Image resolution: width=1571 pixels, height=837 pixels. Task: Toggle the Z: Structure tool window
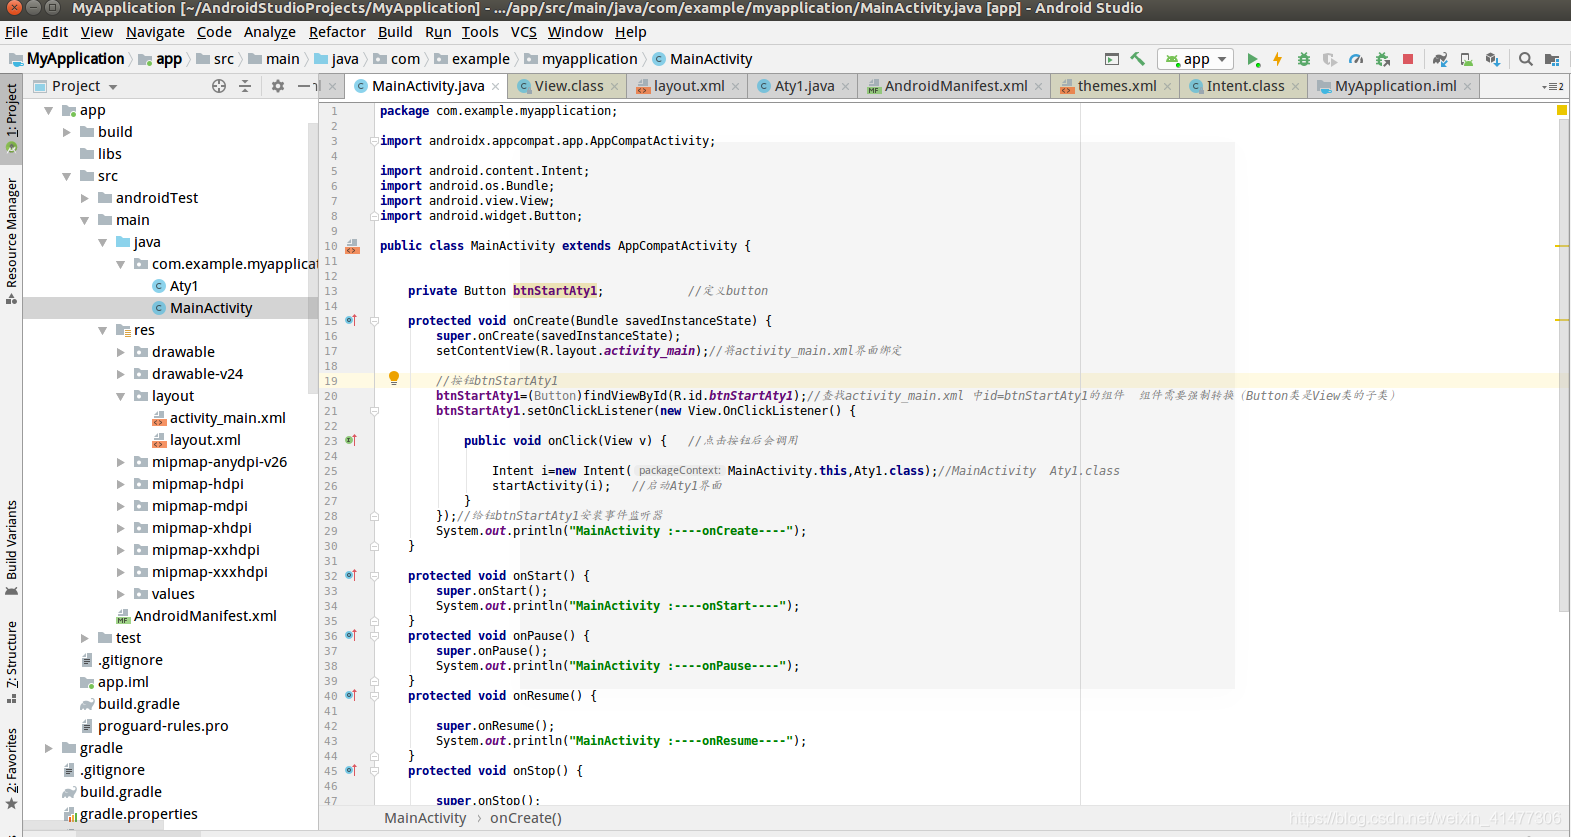click(x=11, y=661)
